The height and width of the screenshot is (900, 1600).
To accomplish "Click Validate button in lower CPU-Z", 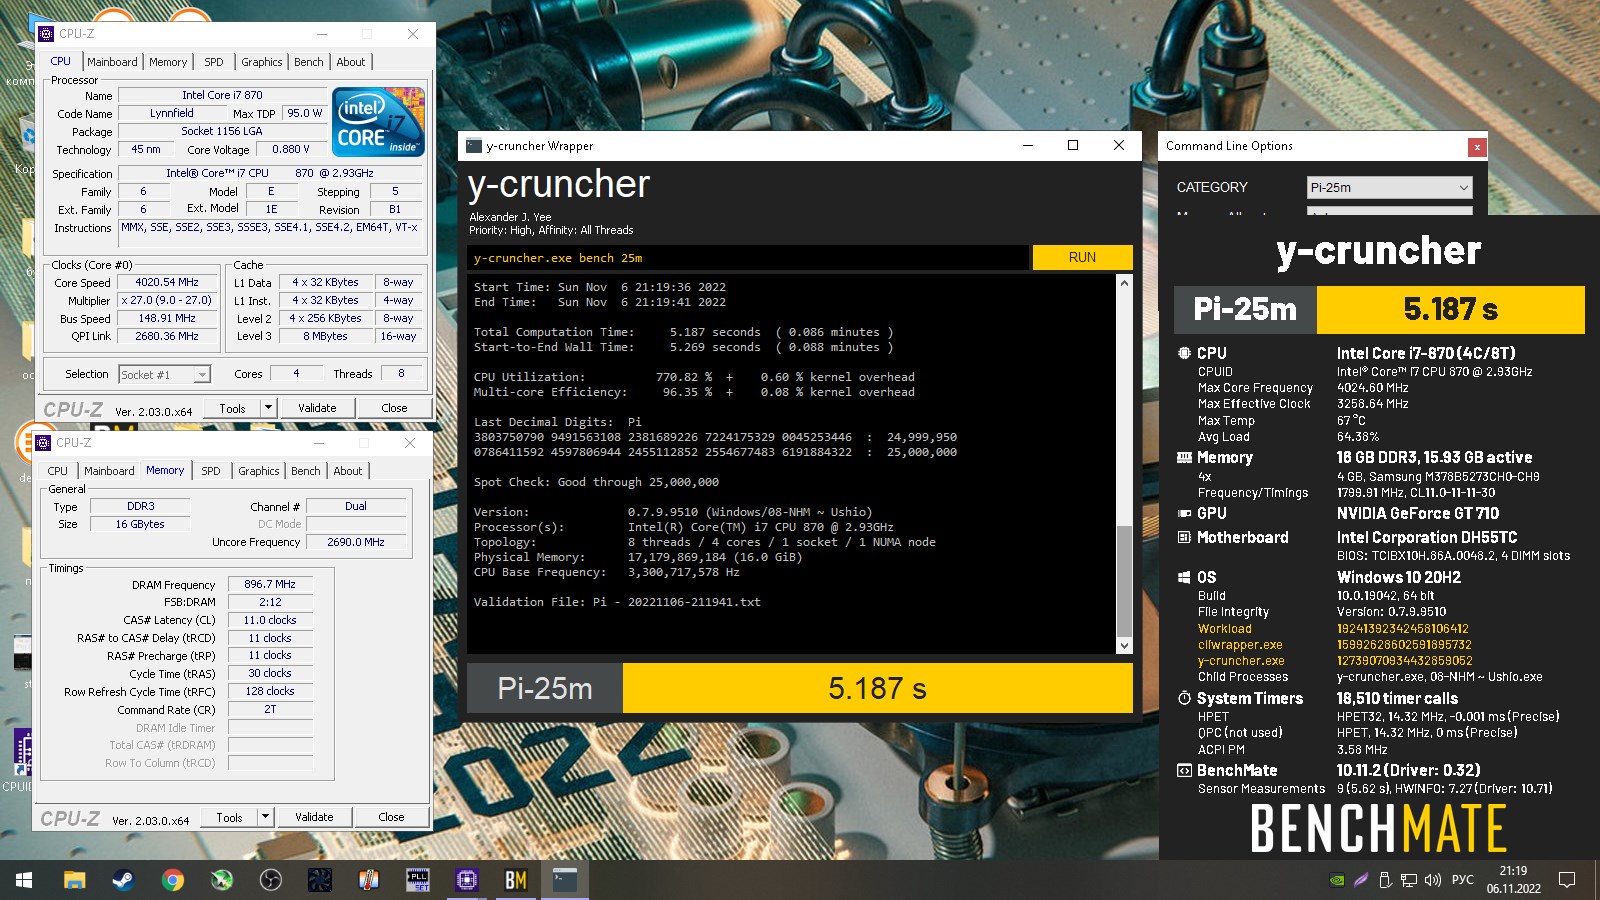I will 314,817.
